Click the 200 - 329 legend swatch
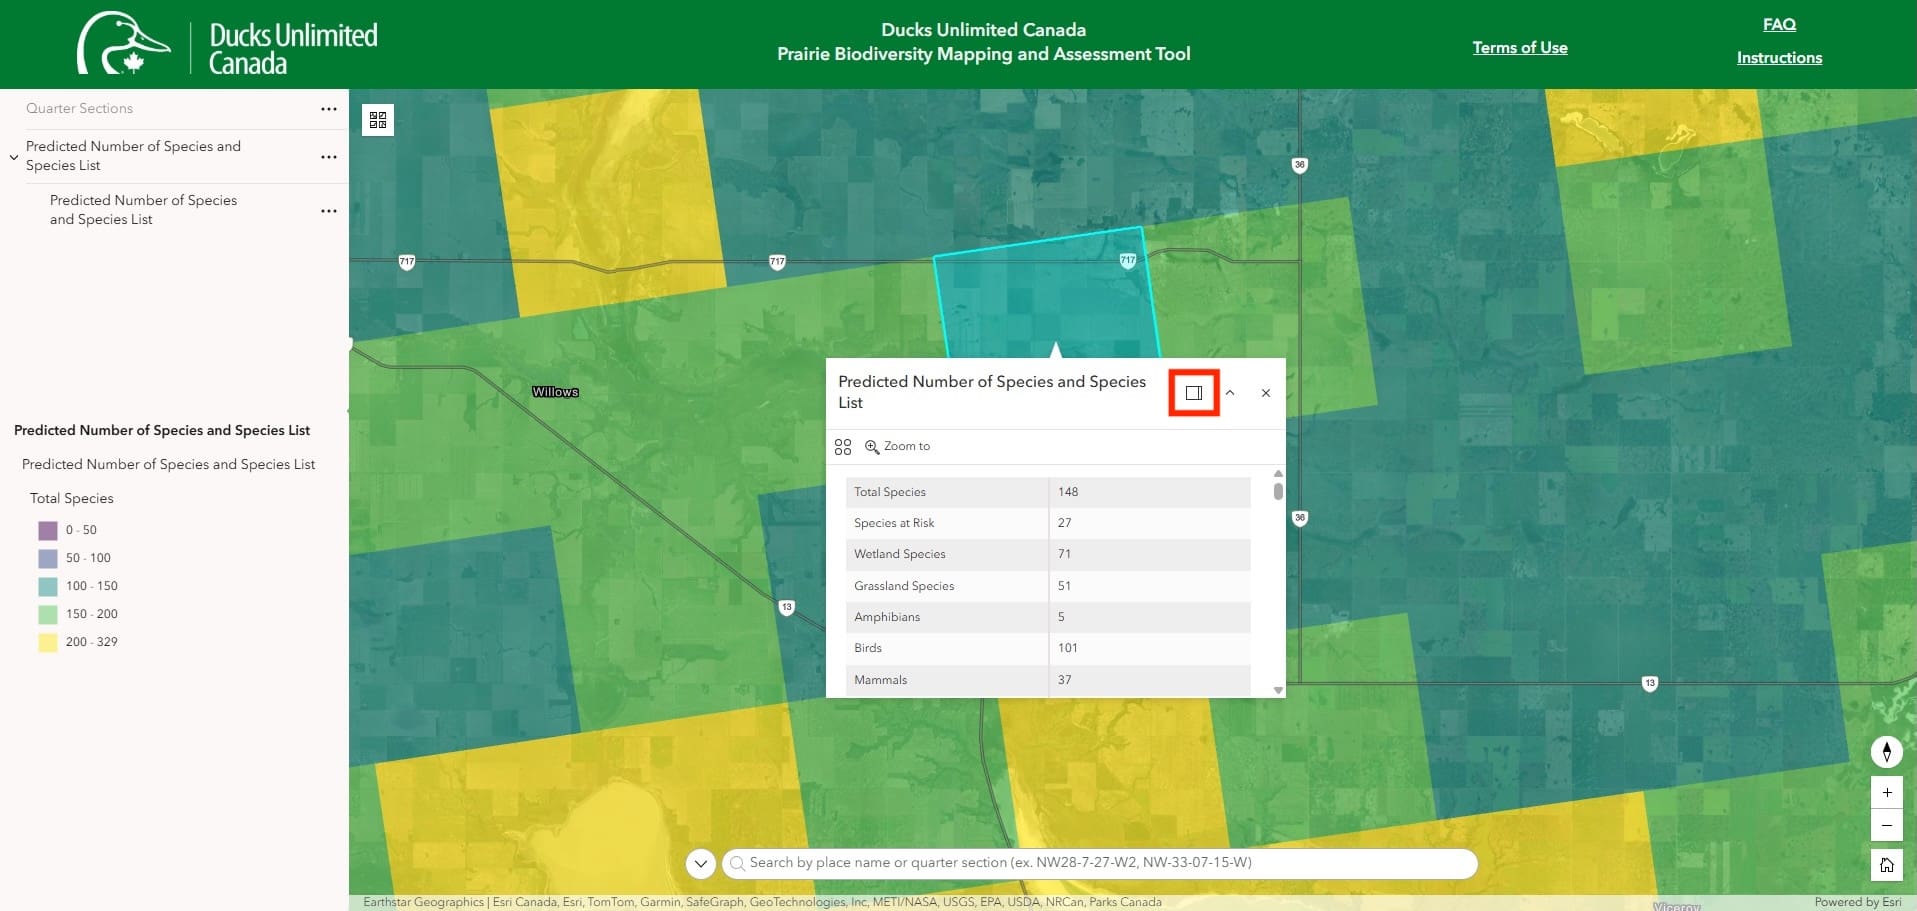Viewport: 1917px width, 911px height. (48, 642)
